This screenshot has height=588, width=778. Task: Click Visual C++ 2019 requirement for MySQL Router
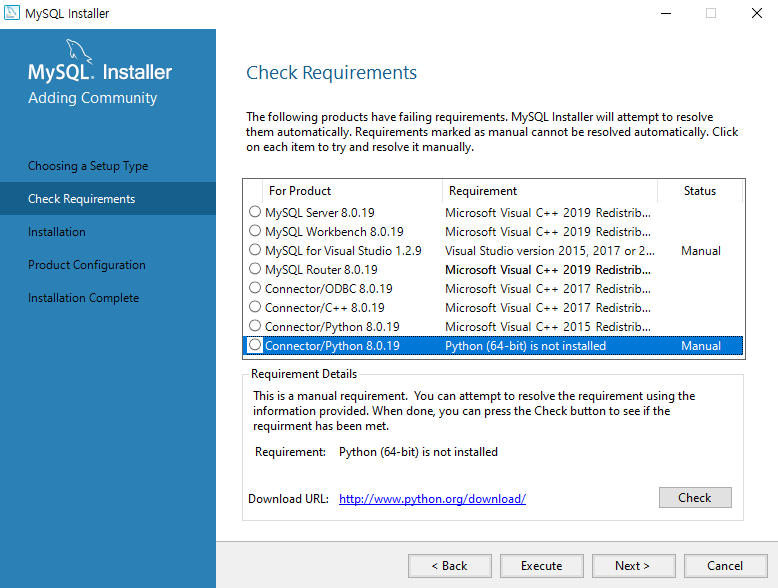coord(548,270)
